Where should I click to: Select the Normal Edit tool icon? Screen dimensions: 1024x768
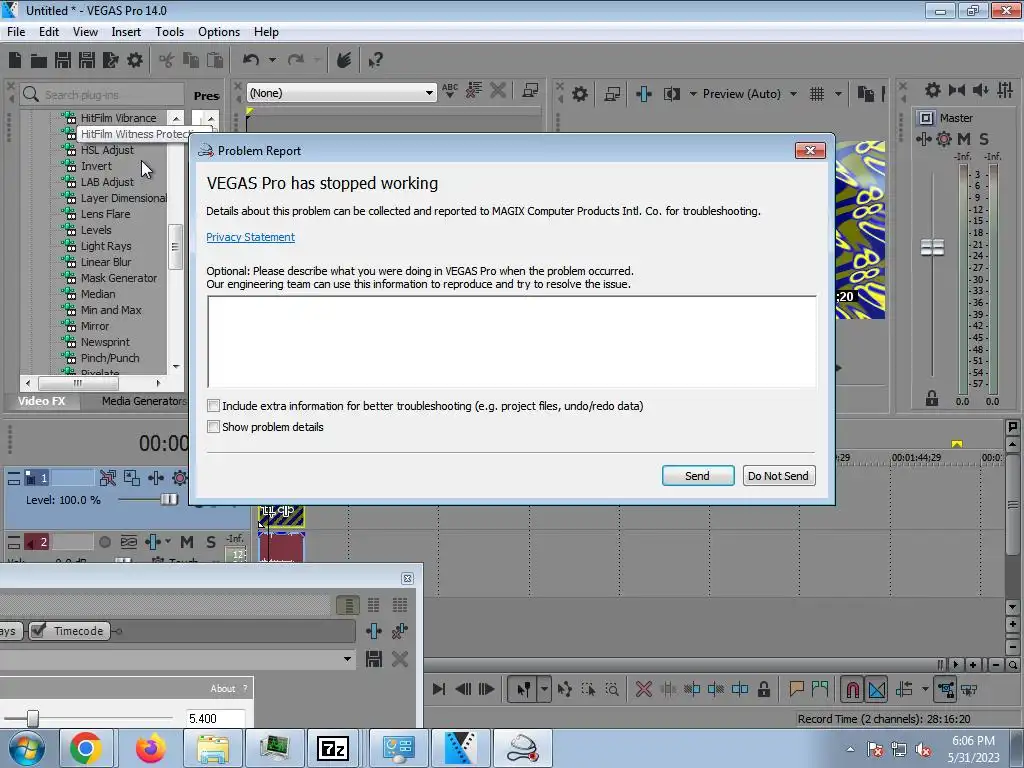click(x=524, y=689)
